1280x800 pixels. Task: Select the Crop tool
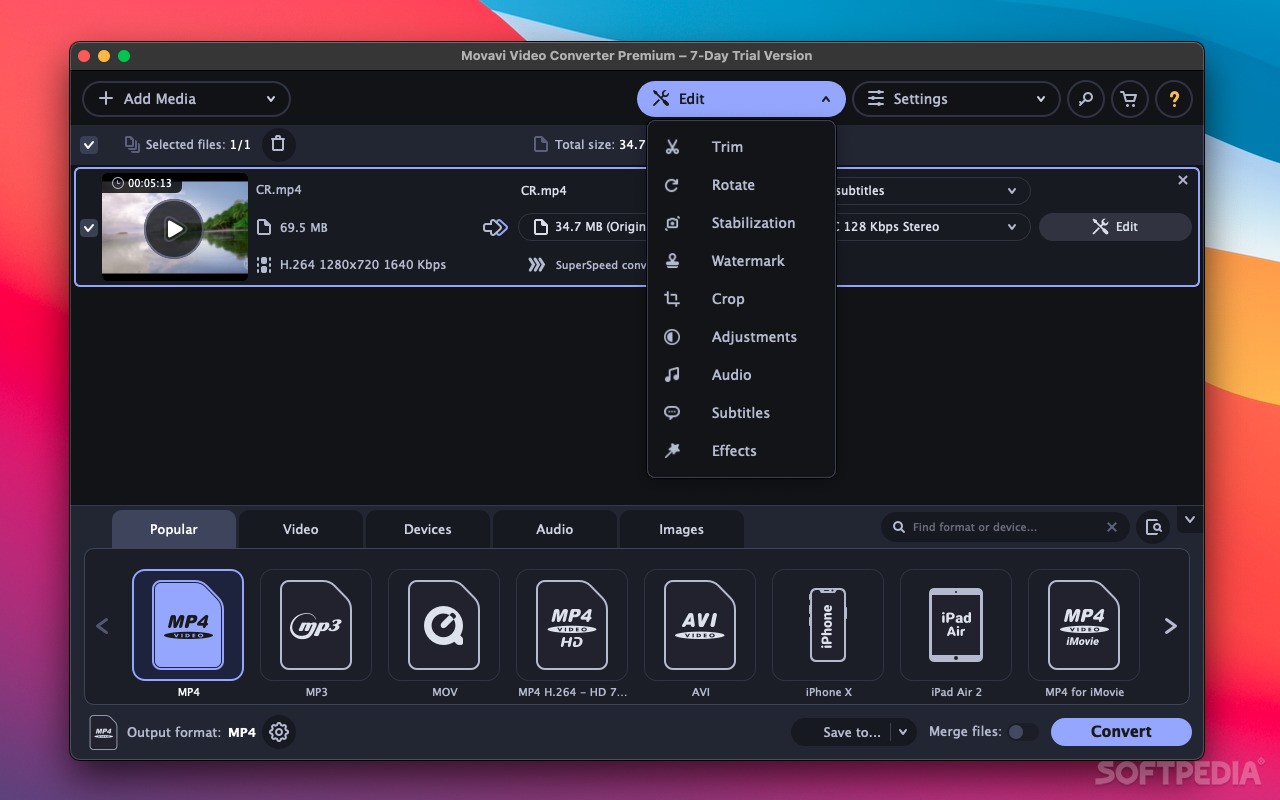[x=728, y=299]
